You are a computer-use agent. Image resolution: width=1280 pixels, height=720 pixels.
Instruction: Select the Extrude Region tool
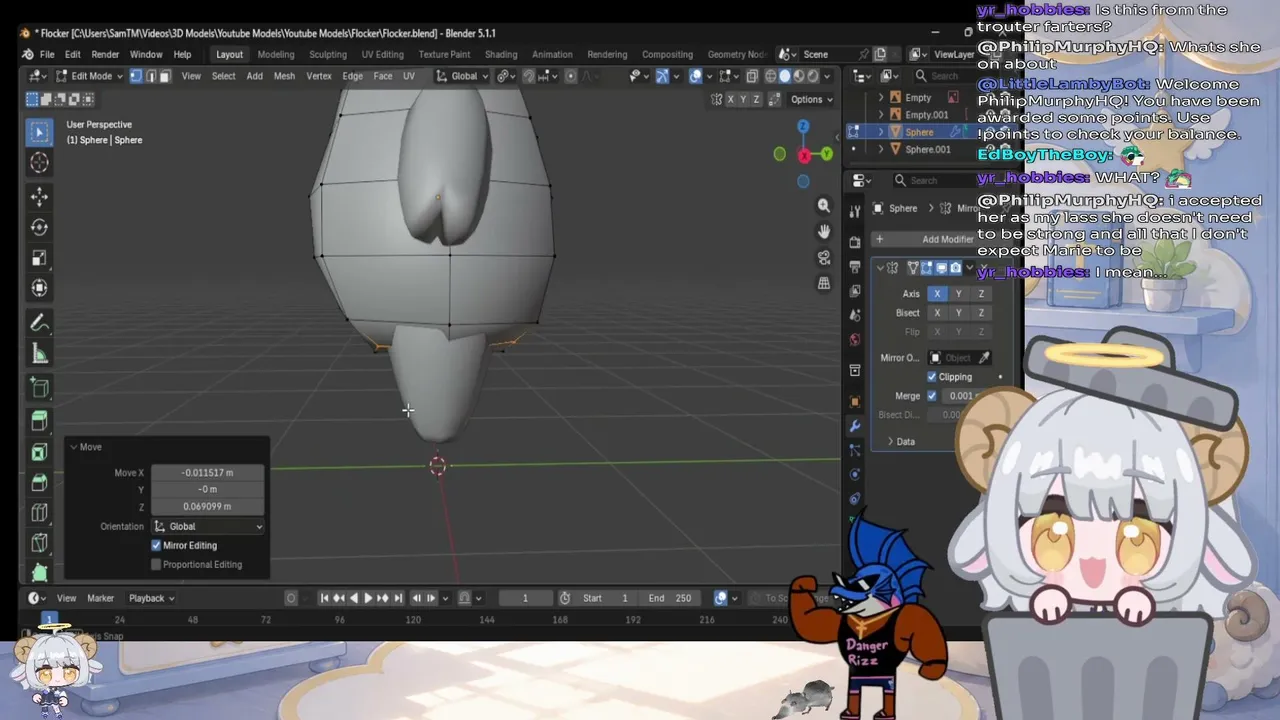tap(39, 421)
